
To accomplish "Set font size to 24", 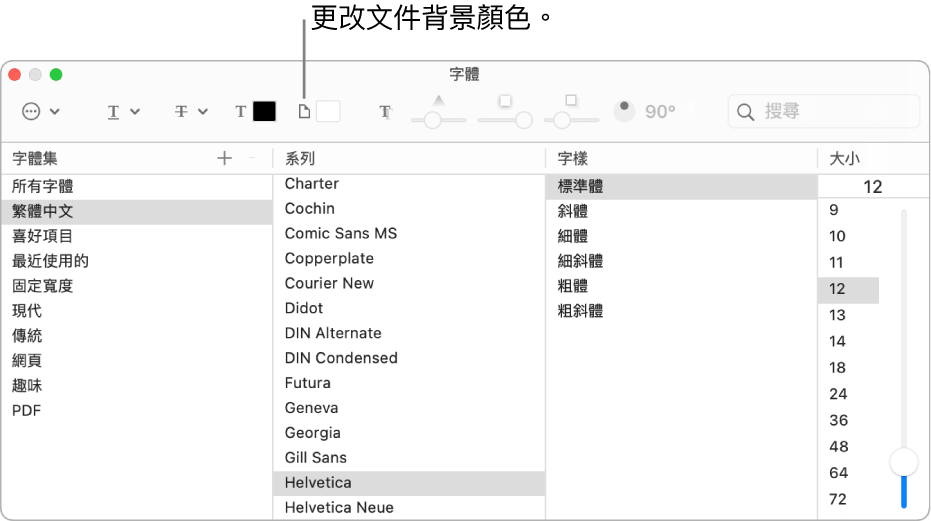I will pos(848,394).
